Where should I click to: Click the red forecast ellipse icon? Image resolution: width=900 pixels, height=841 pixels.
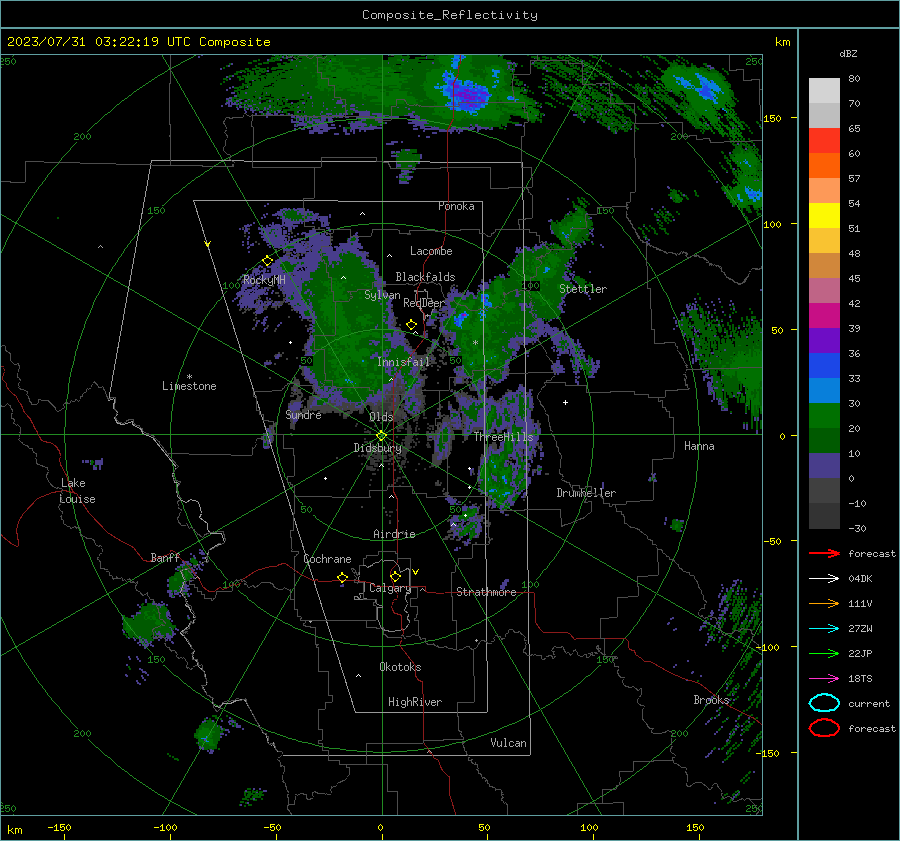point(824,728)
